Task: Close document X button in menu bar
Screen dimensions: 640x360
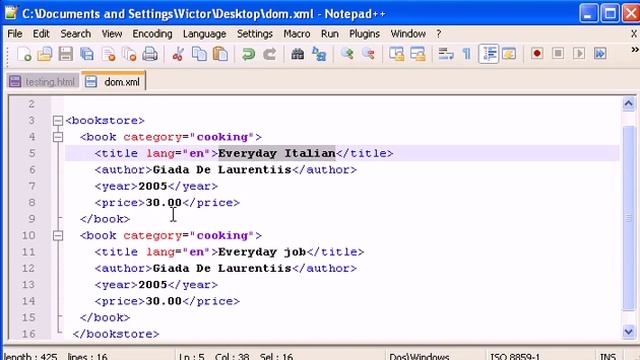Action: 634,34
